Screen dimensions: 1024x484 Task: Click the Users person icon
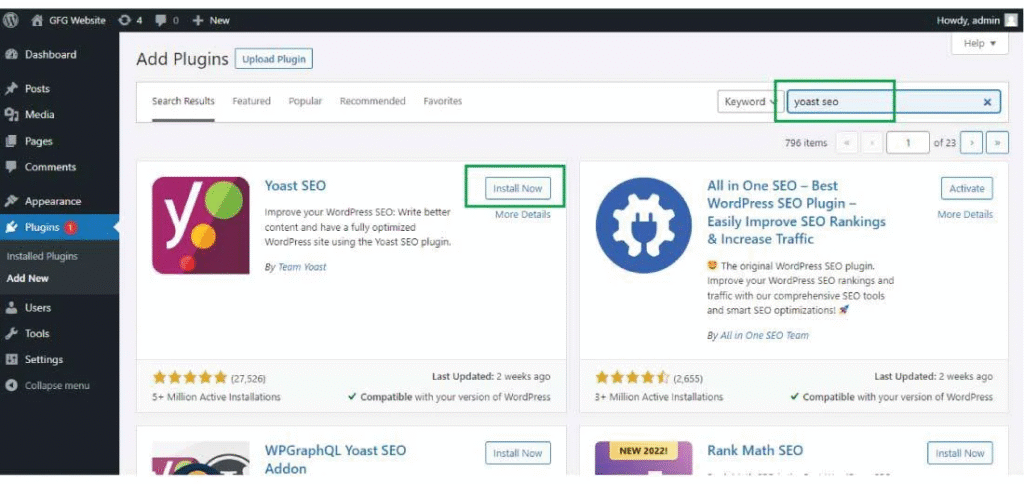pos(11,308)
